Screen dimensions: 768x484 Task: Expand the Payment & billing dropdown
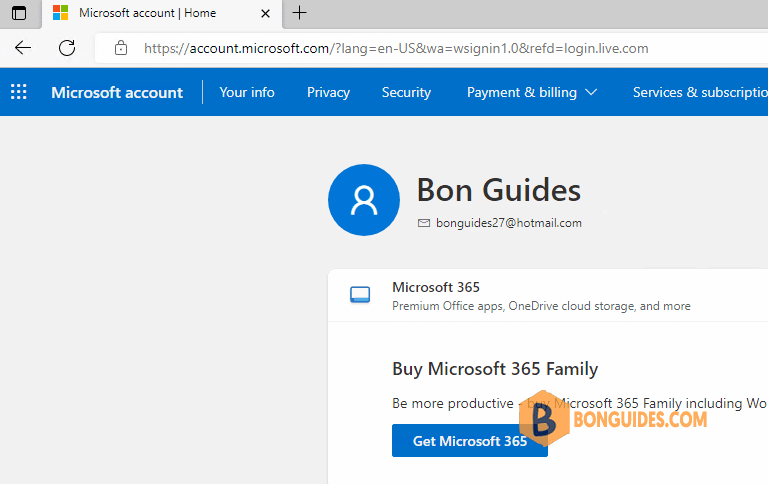(x=532, y=92)
